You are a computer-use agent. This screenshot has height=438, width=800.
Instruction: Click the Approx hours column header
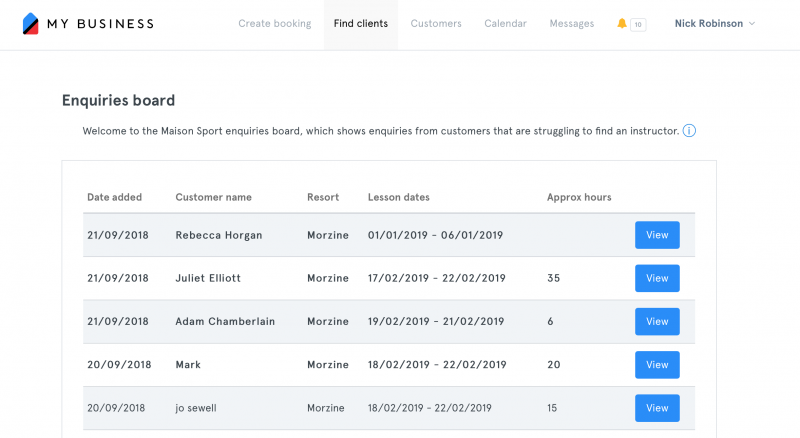pyautogui.click(x=579, y=197)
